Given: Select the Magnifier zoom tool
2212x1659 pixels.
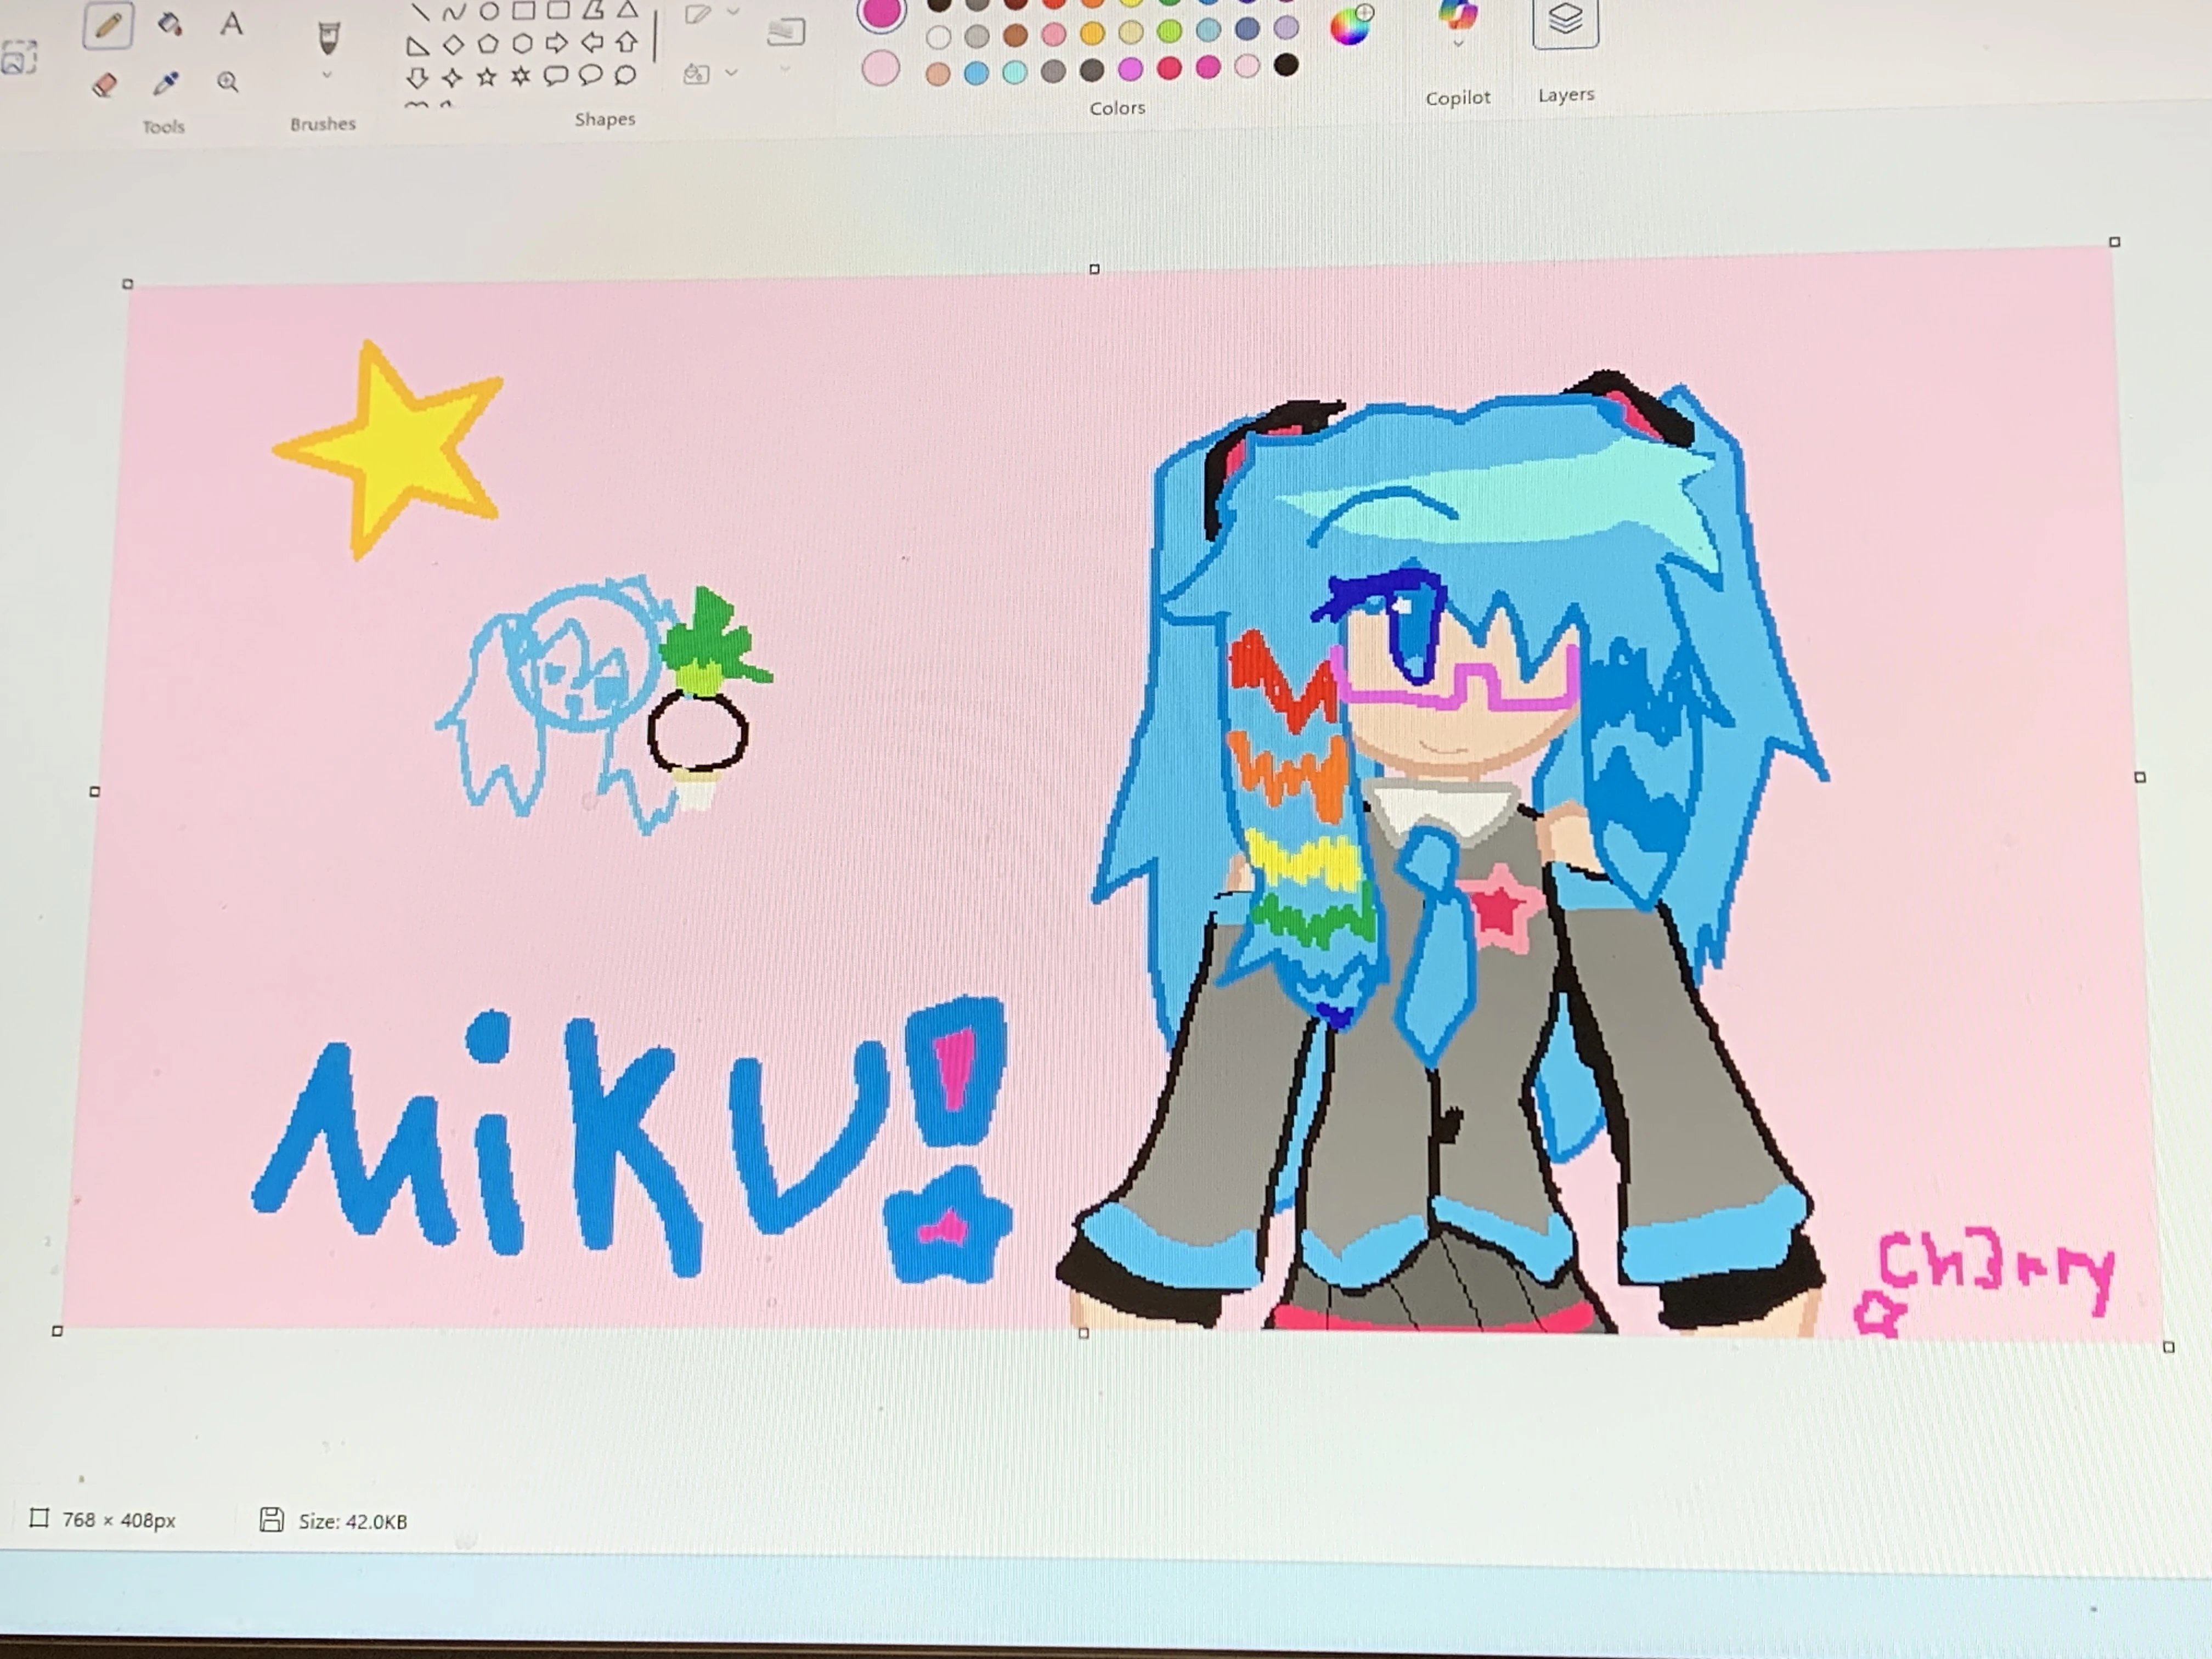Looking at the screenshot, I should click(228, 83).
